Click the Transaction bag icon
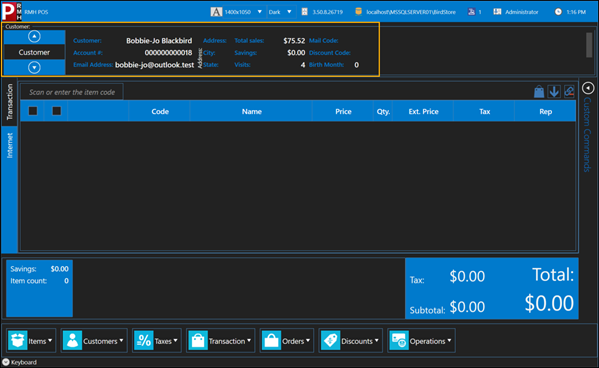 198,340
